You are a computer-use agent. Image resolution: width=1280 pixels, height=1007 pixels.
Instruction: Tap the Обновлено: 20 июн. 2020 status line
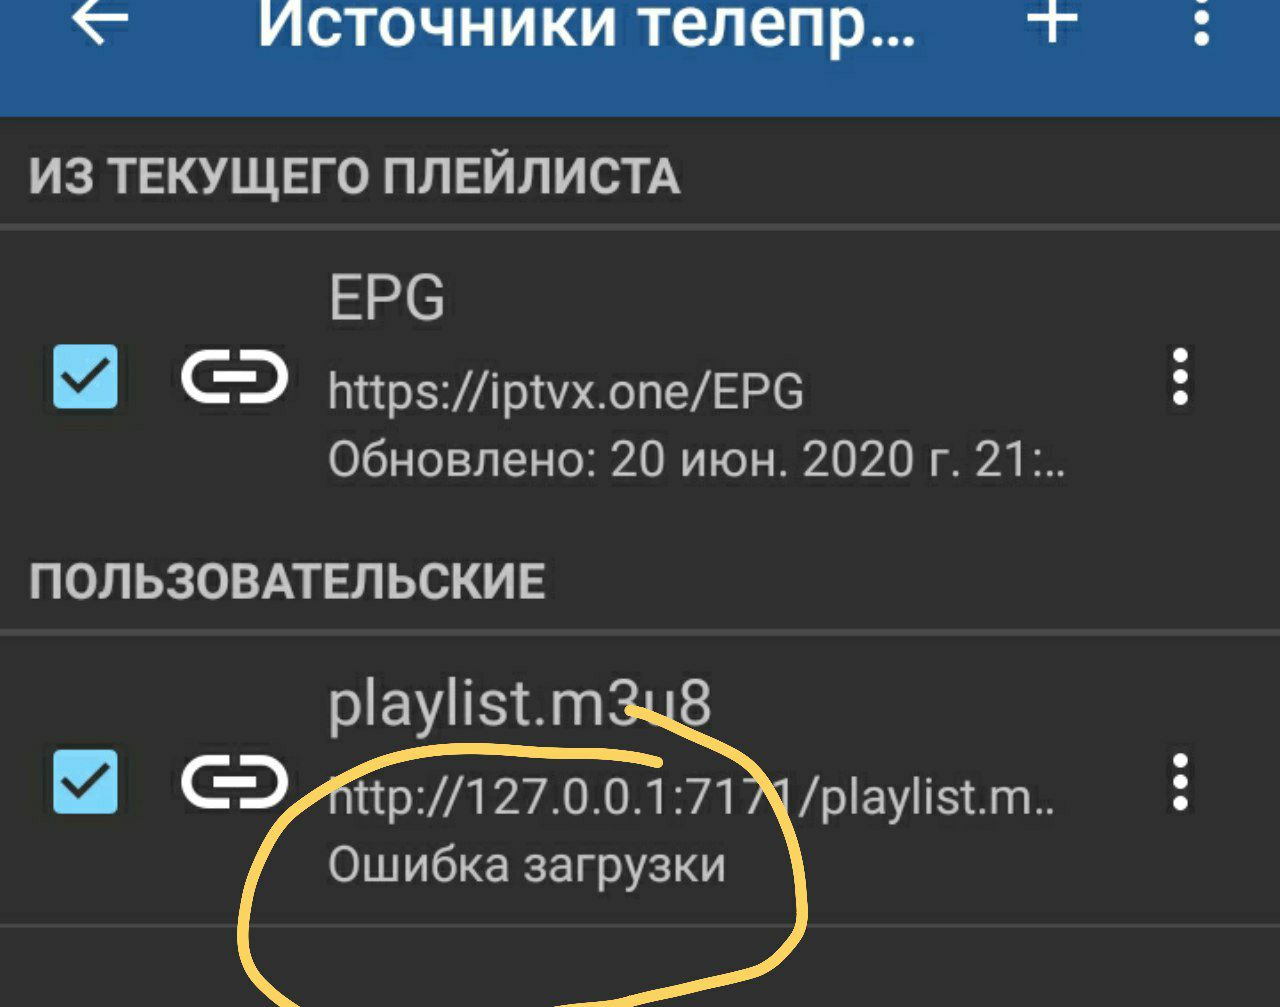click(x=697, y=460)
